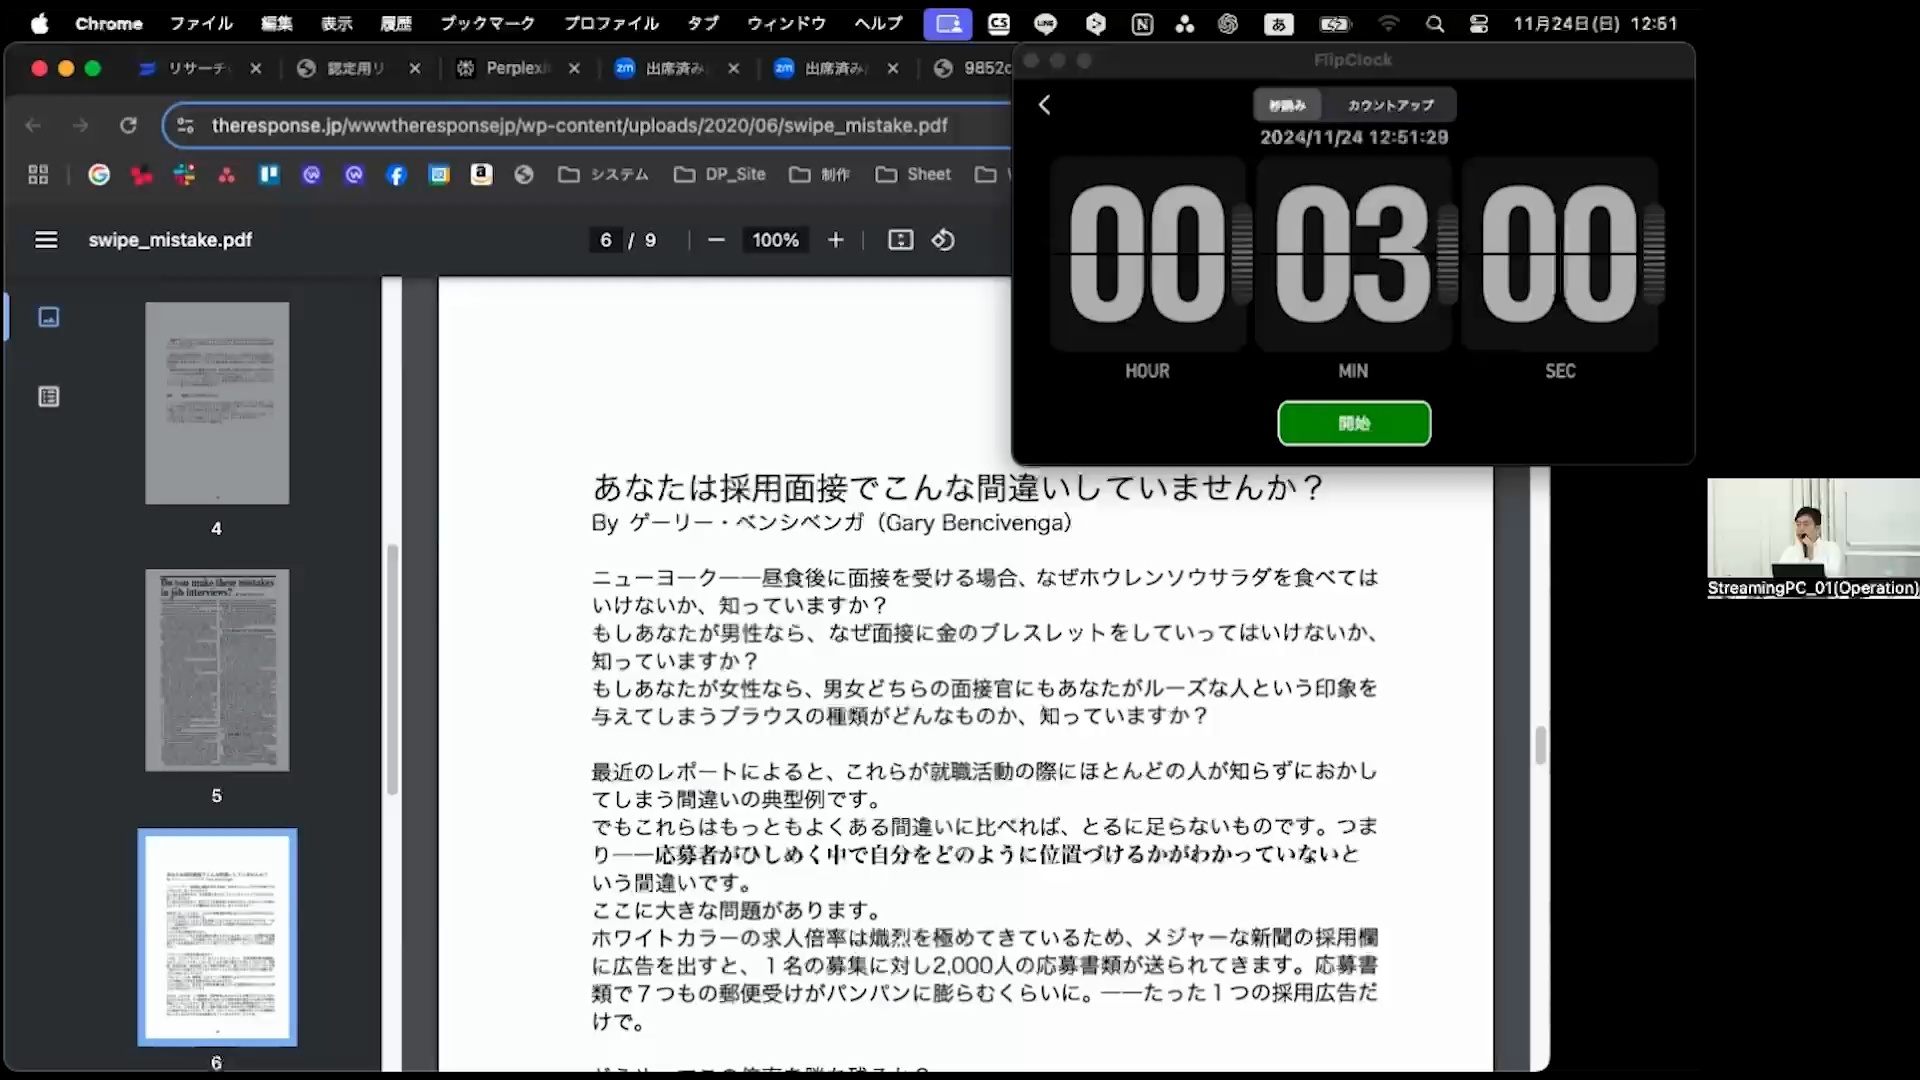This screenshot has height=1080, width=1920.
Task: Open the ウィンドウ menu
Action: pos(787,23)
